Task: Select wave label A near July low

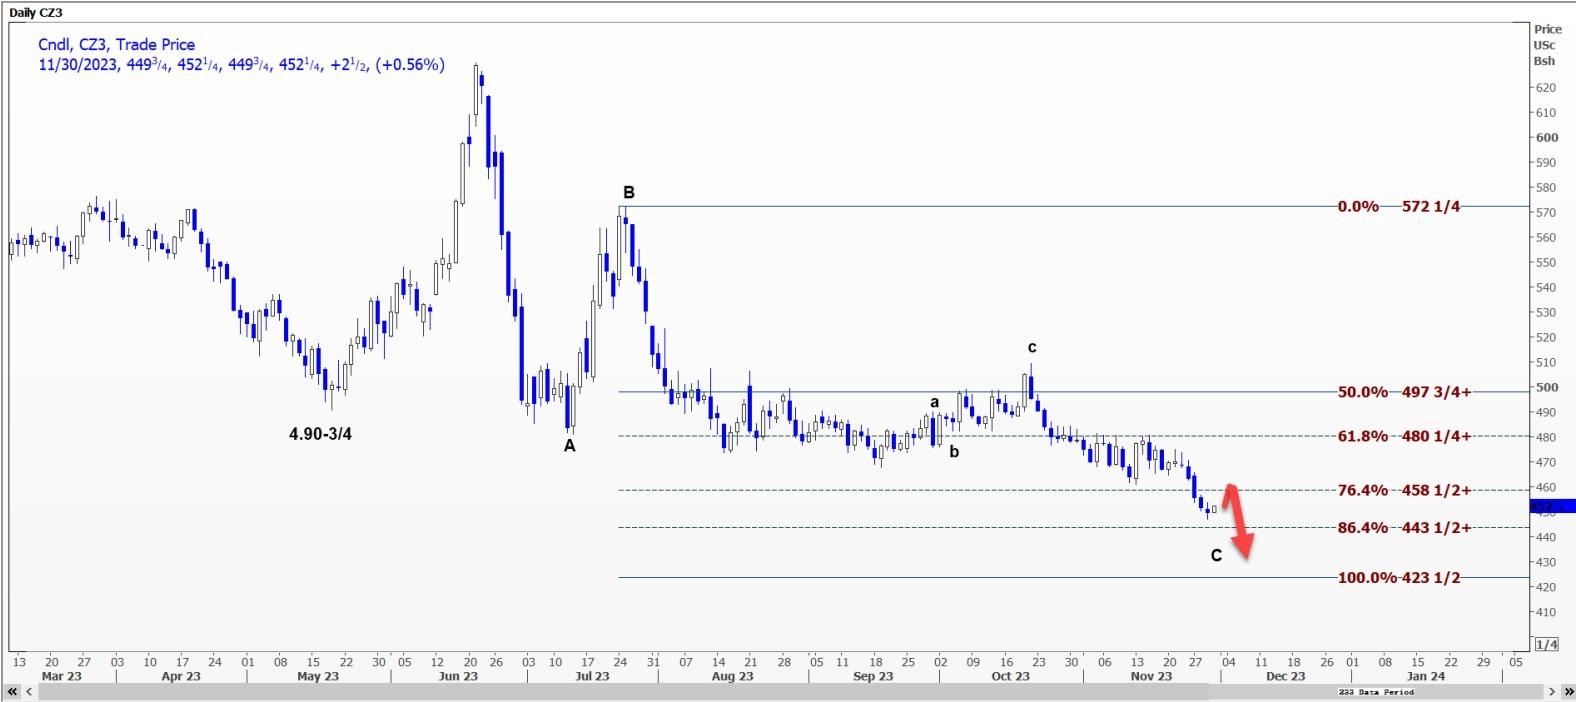Action: [570, 446]
